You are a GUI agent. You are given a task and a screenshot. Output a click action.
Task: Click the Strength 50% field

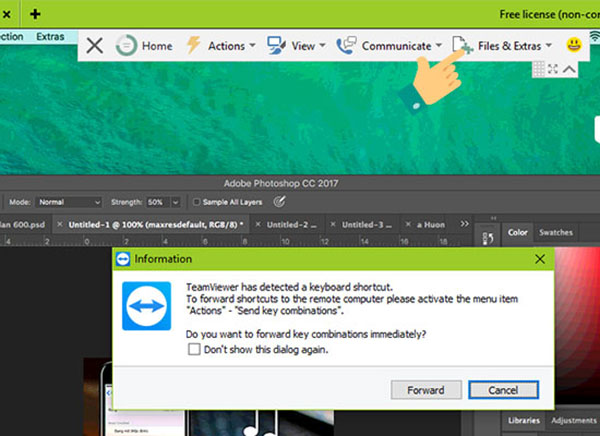(x=157, y=202)
